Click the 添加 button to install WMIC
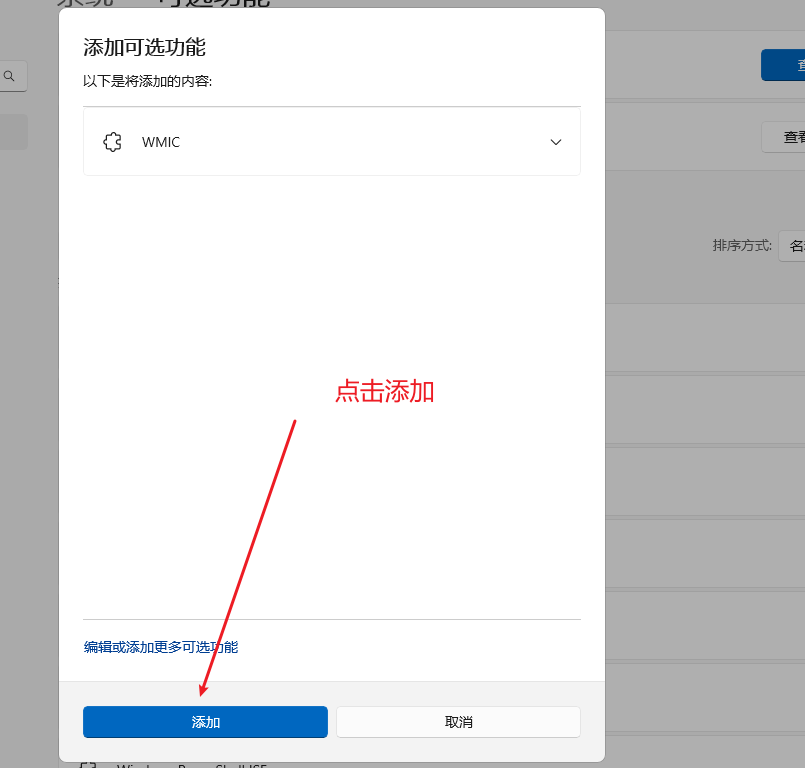Viewport: 805px width, 768px height. point(205,721)
